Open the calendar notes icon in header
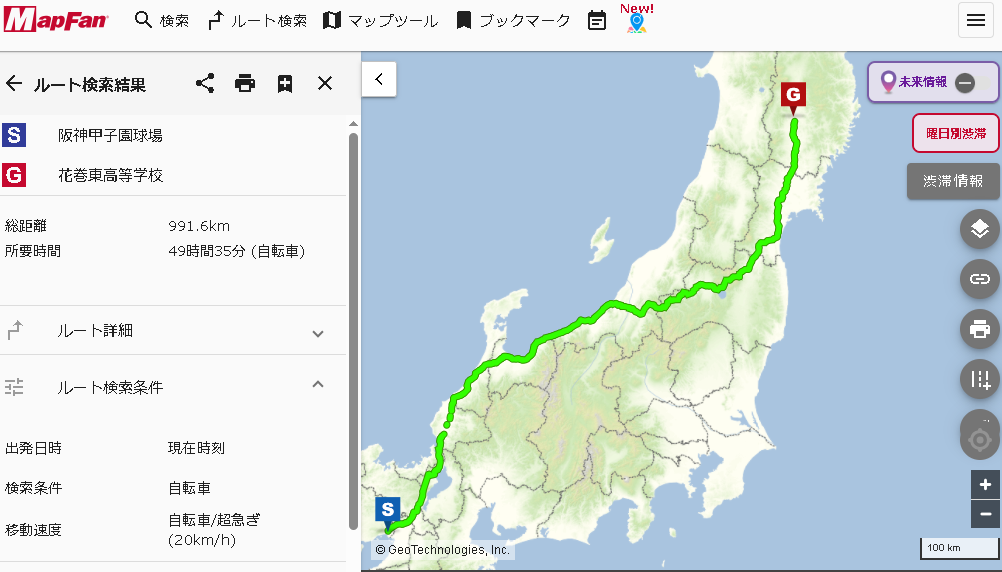This screenshot has height=572, width=1002. tap(597, 20)
